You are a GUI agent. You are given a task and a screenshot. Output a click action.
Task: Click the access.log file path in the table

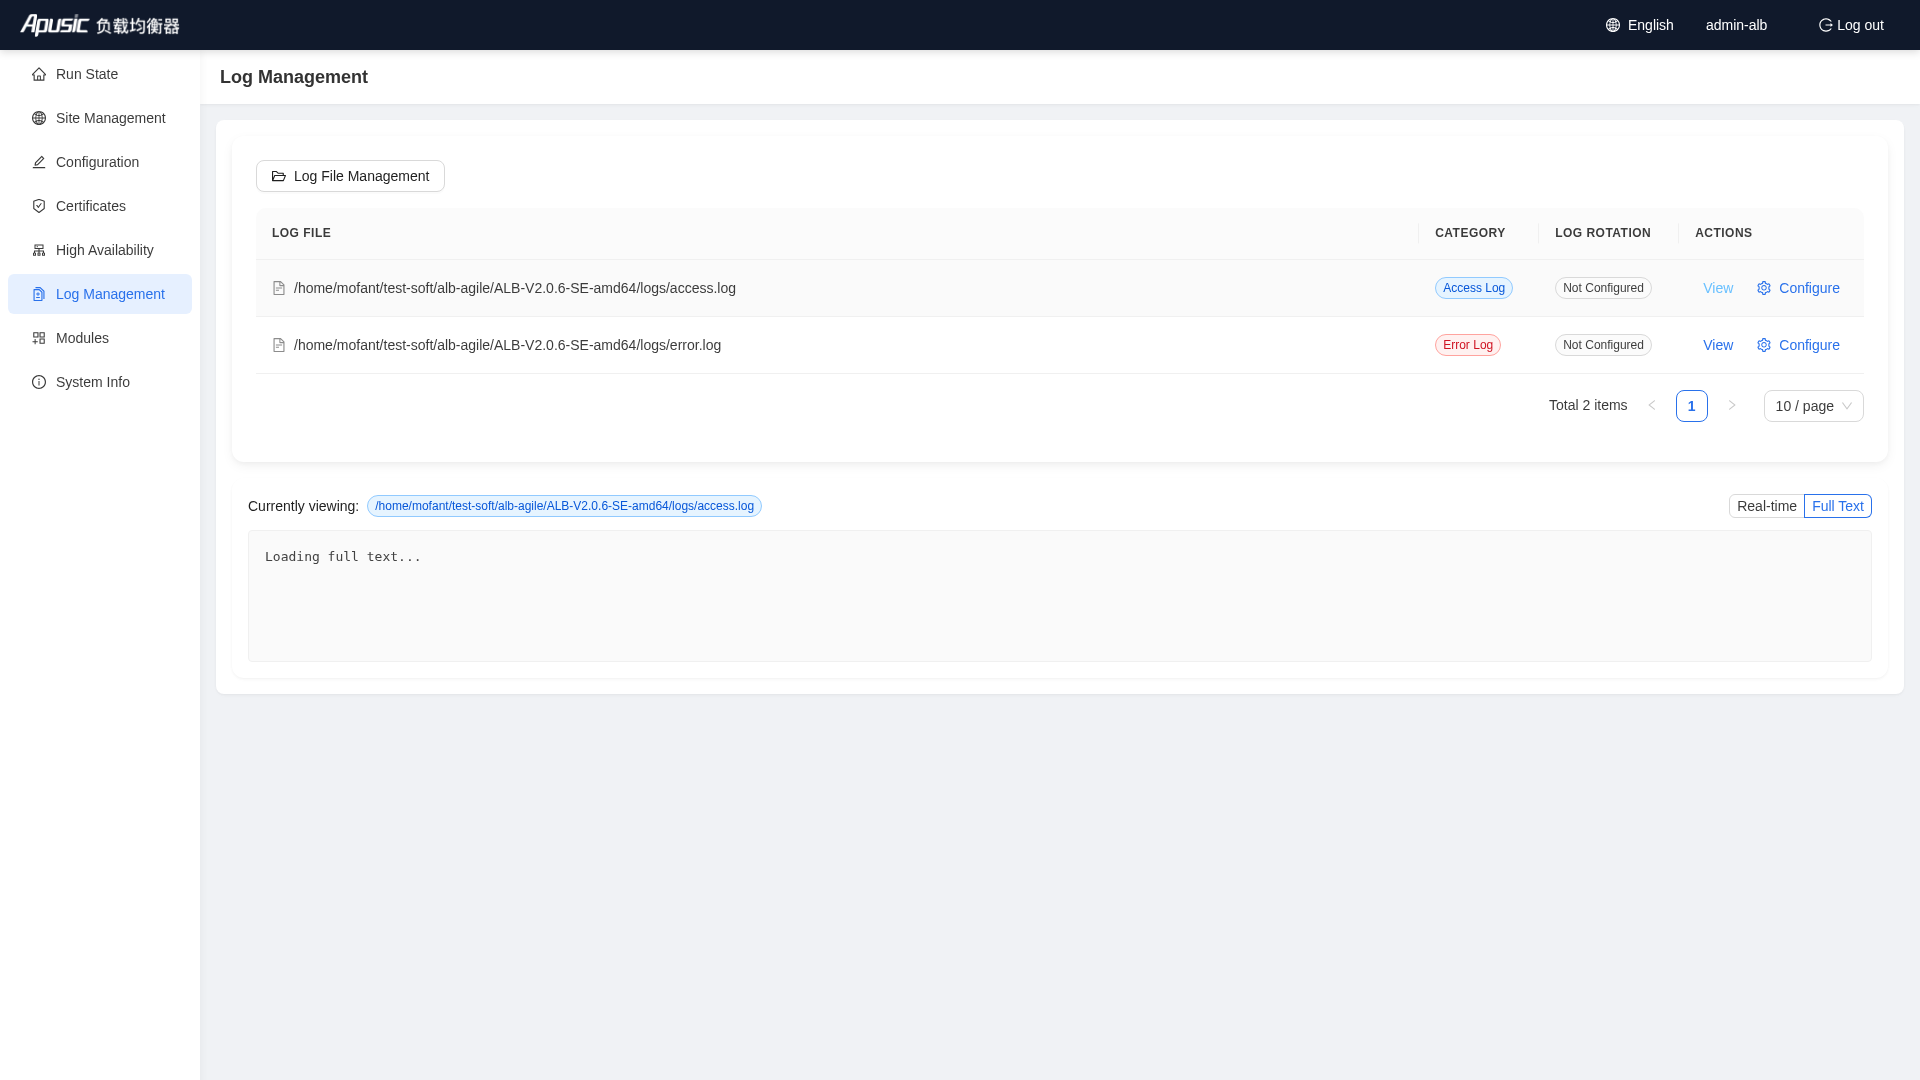coord(515,288)
